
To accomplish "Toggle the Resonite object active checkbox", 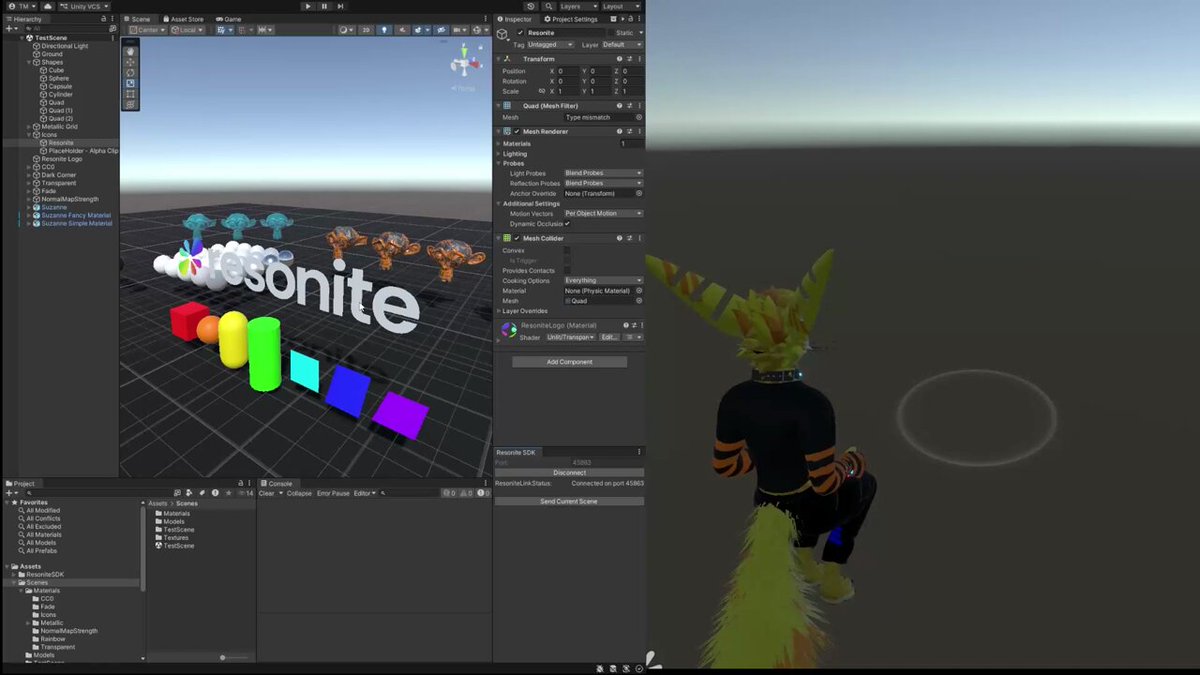I will (520, 33).
